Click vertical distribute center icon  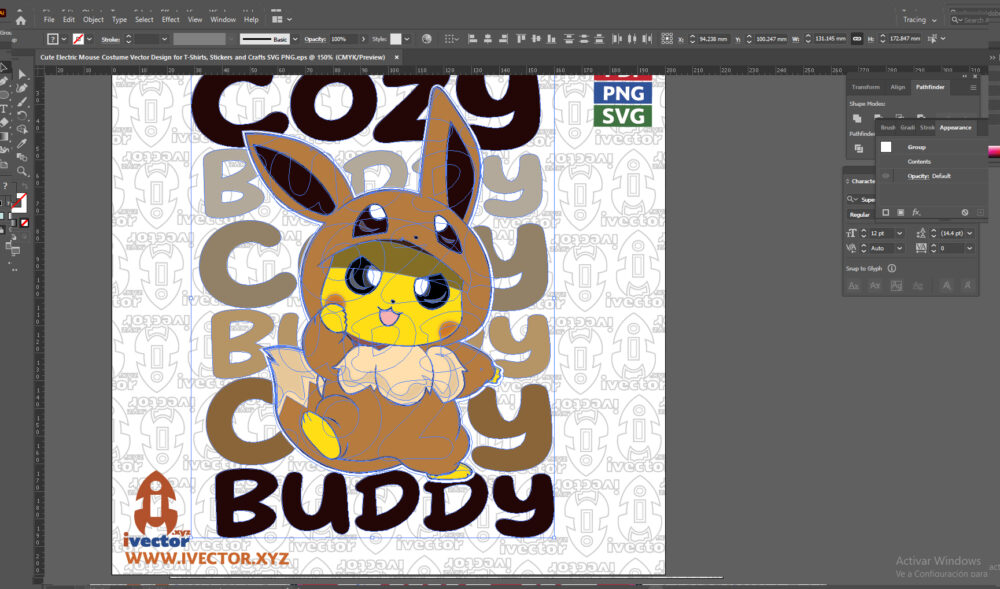[584, 39]
